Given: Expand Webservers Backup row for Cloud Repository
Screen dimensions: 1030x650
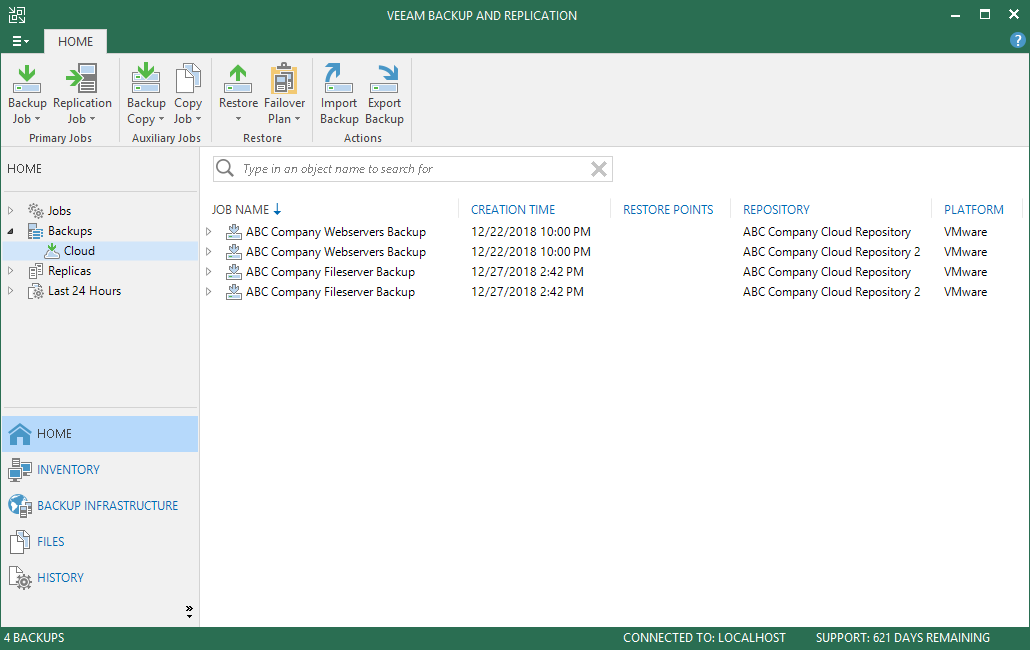Looking at the screenshot, I should click(208, 232).
